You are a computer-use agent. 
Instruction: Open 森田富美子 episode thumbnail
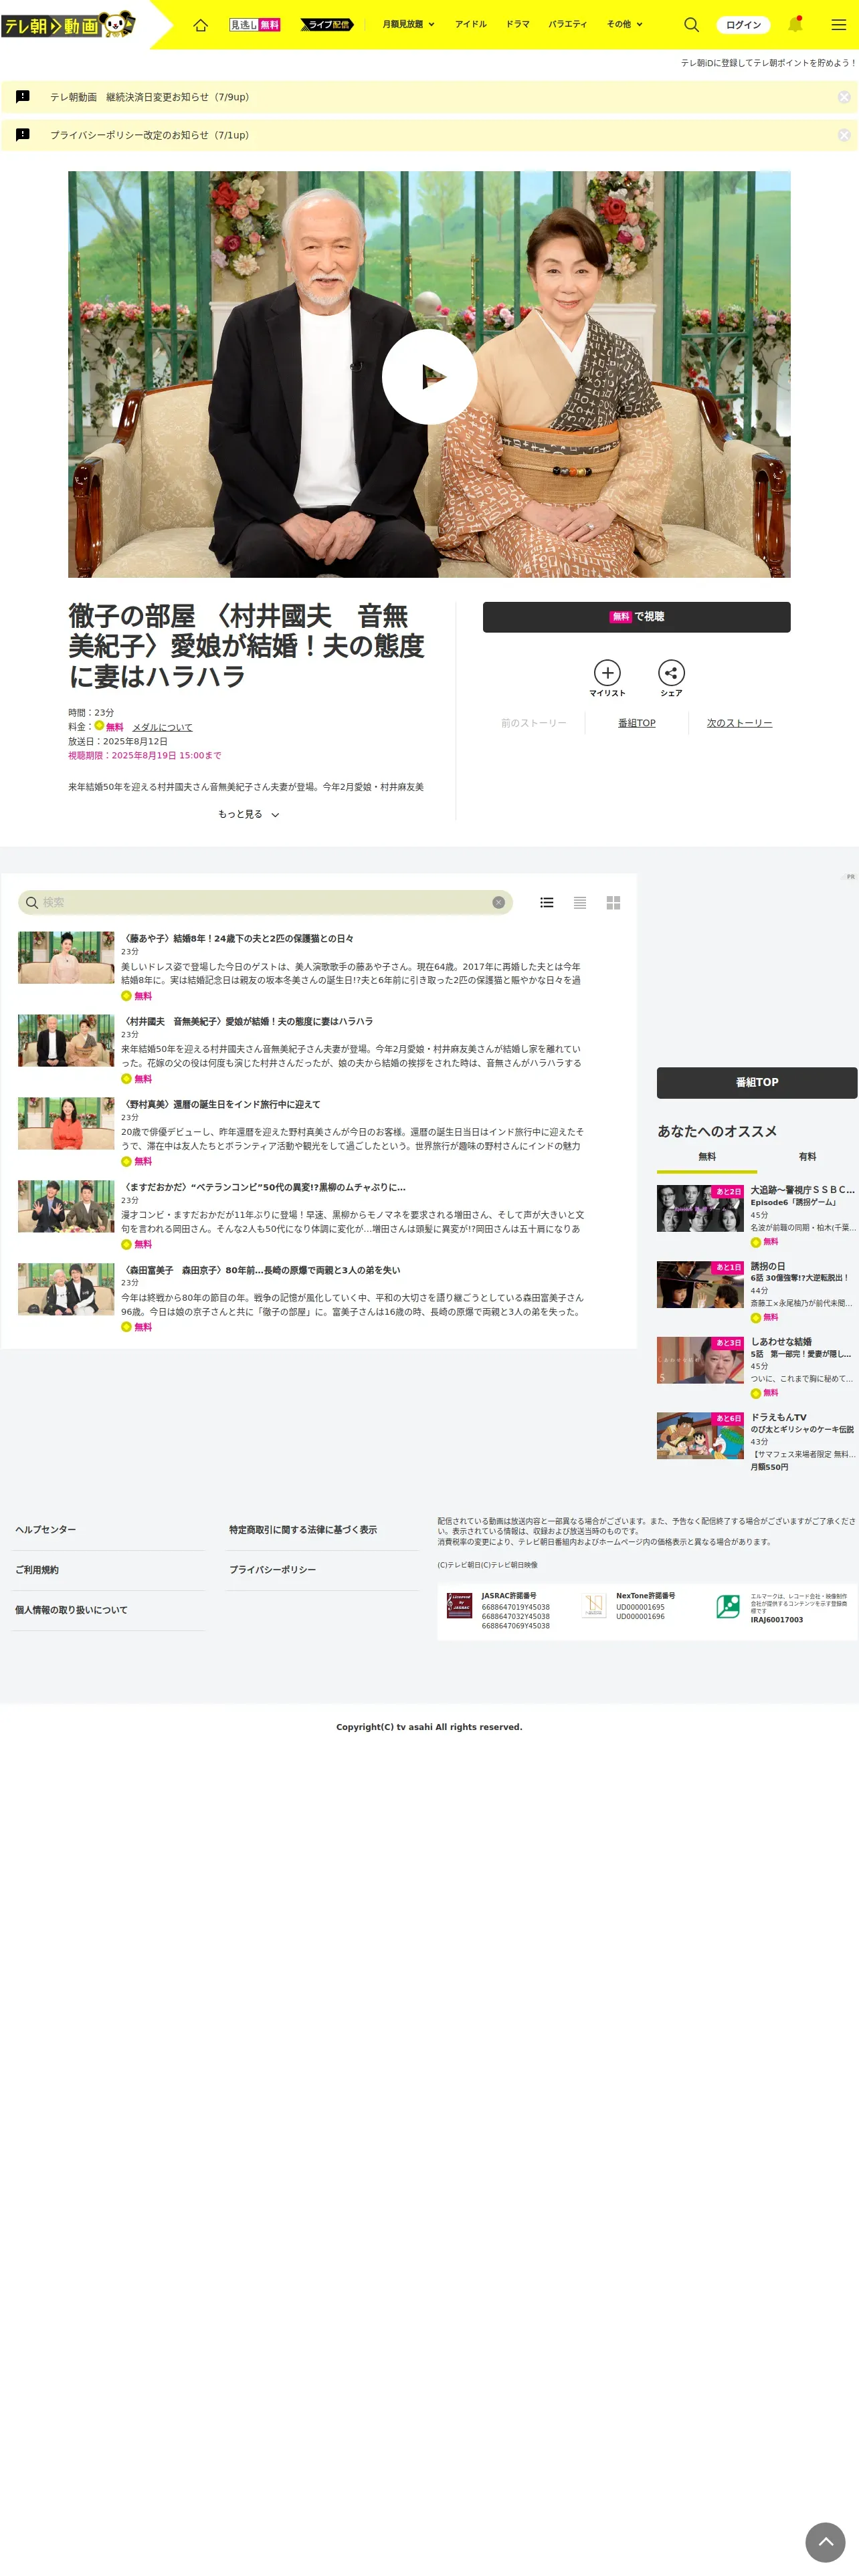pyautogui.click(x=66, y=1289)
